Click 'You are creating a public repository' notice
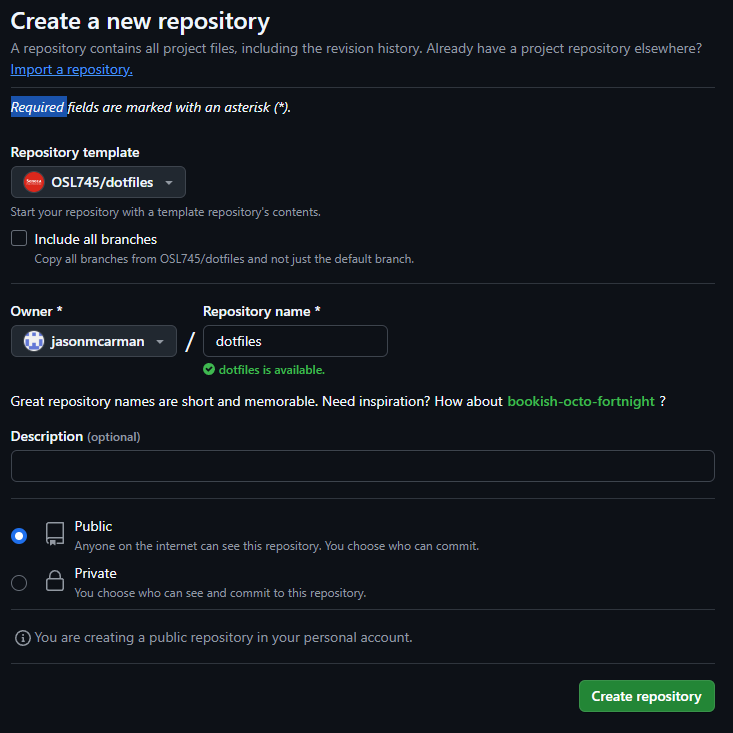This screenshot has height=733, width=733. click(223, 638)
